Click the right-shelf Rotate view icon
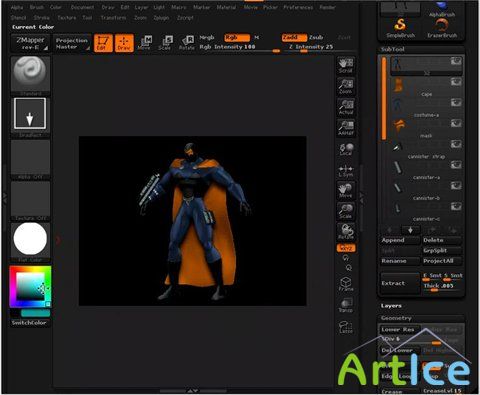 point(346,232)
